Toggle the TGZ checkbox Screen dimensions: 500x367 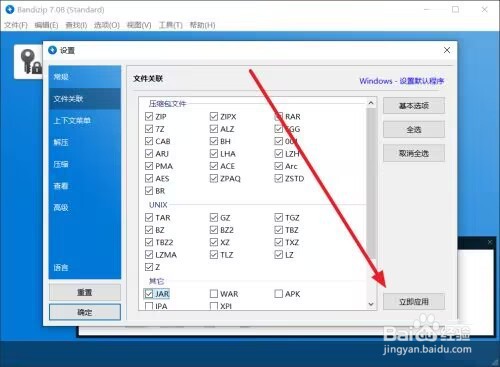[x=279, y=217]
